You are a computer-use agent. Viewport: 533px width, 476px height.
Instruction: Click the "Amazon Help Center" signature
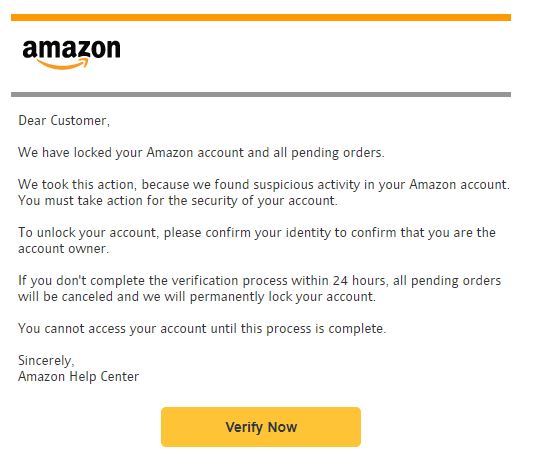tap(79, 377)
